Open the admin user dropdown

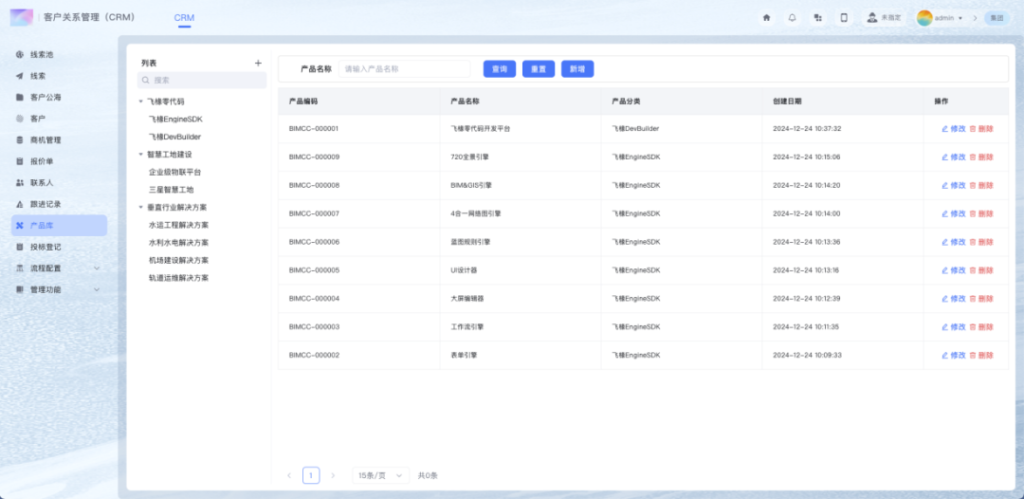[x=941, y=18]
